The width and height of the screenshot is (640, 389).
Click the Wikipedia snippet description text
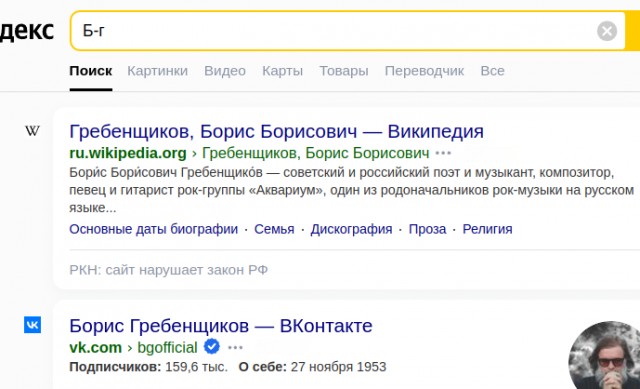tap(351, 190)
